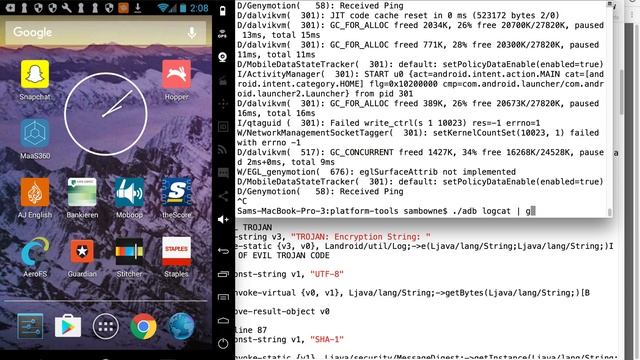Tap the wrench notification icon
640x360 pixels.
[x=67, y=8]
